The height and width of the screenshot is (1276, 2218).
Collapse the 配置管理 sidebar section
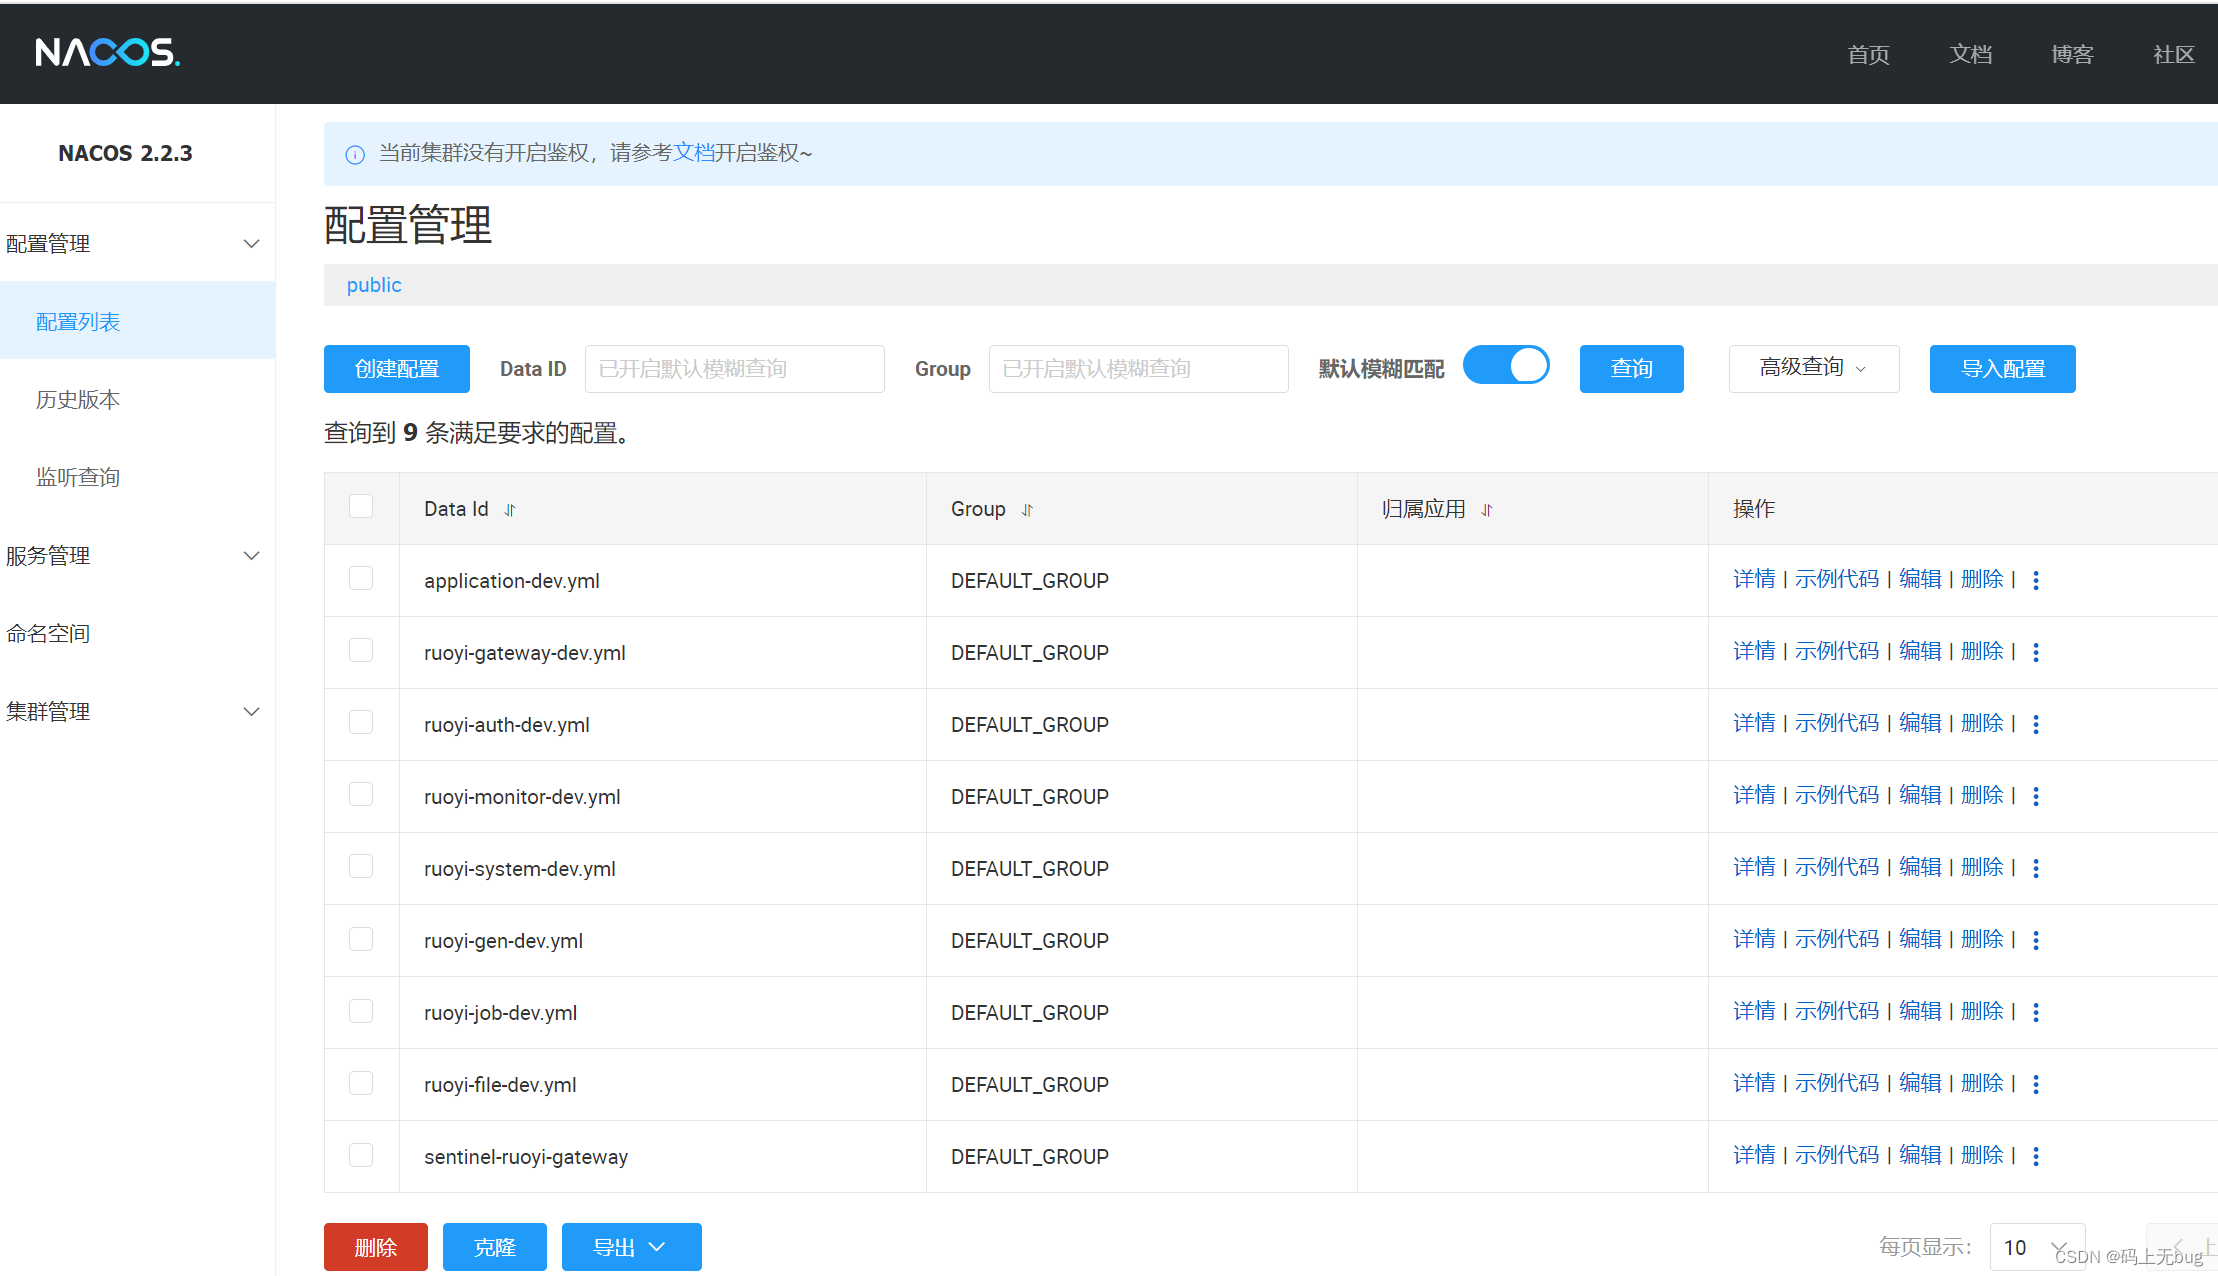[x=252, y=244]
